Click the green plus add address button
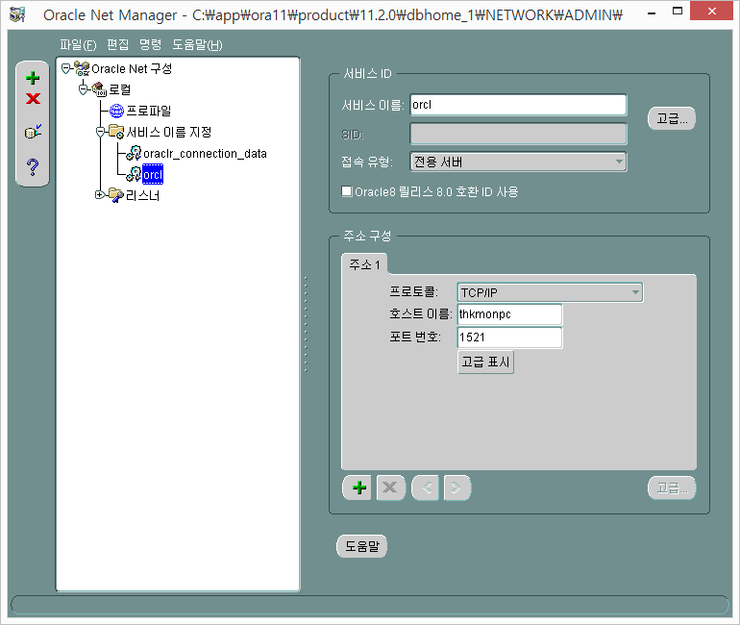Viewport: 740px width, 625px height. click(x=360, y=488)
